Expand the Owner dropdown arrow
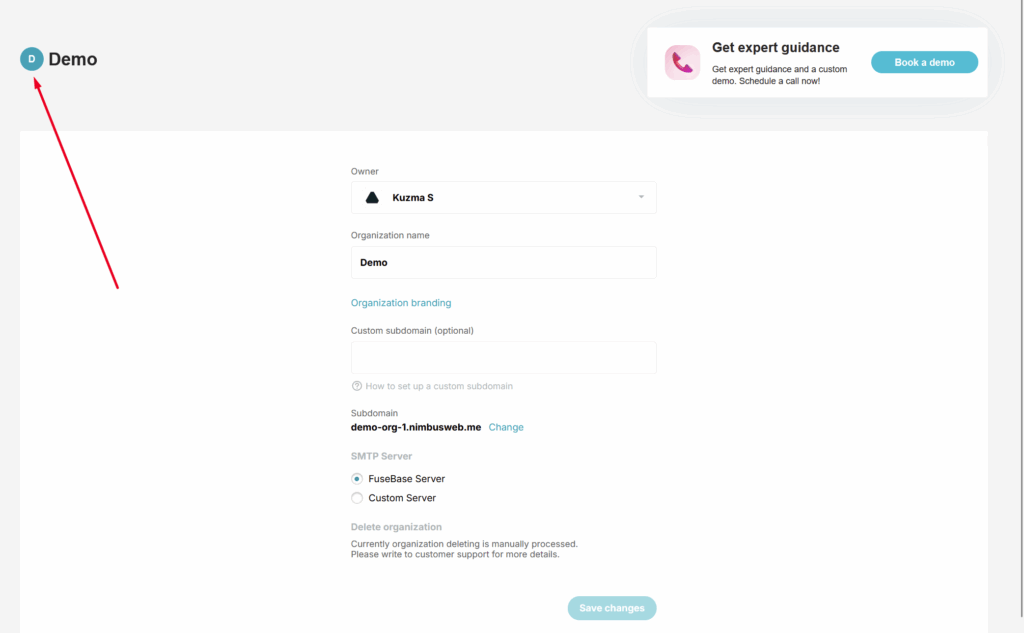The height and width of the screenshot is (633, 1024). tap(641, 197)
